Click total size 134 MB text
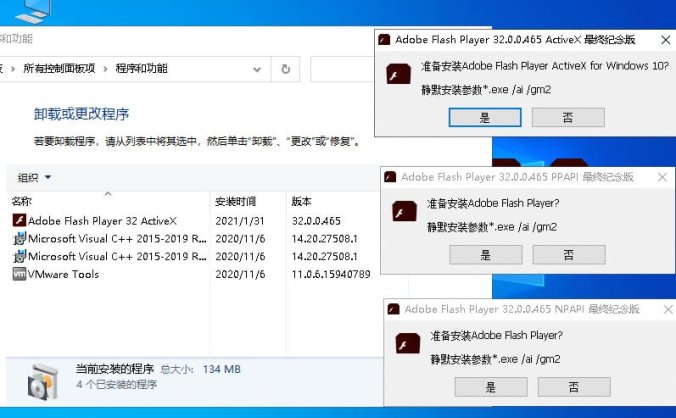The width and height of the screenshot is (676, 418). tap(222, 369)
